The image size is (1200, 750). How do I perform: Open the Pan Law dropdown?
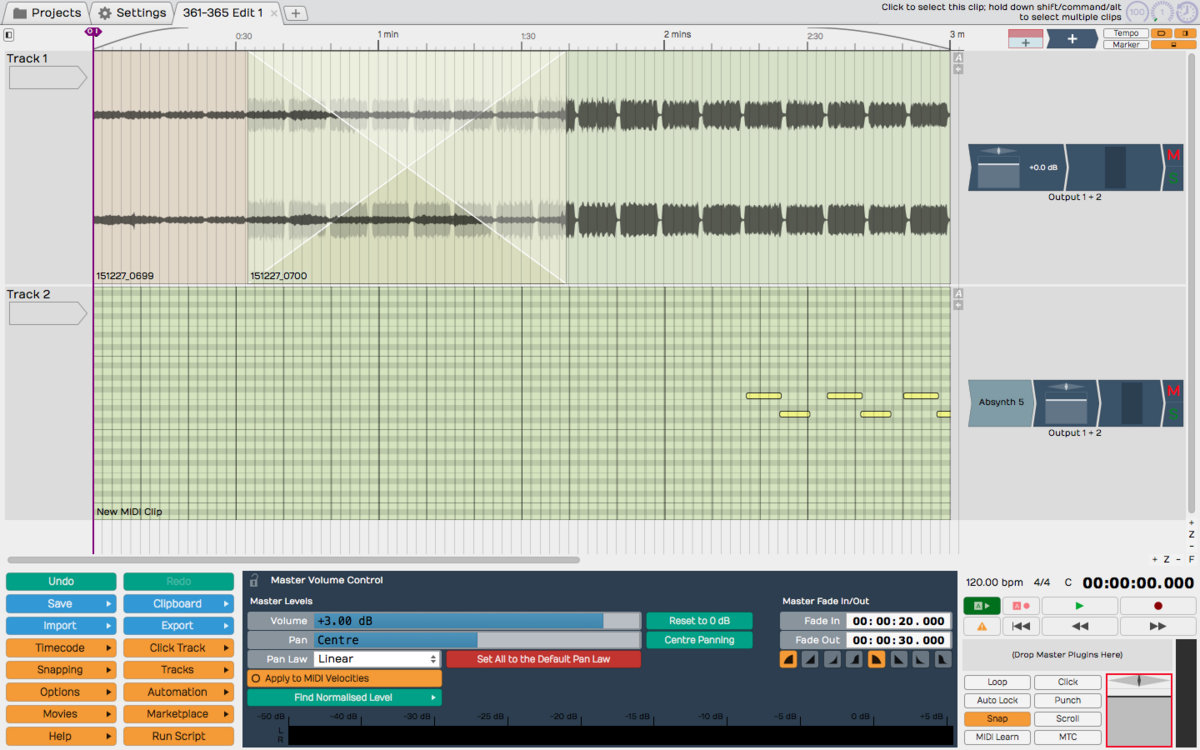377,659
